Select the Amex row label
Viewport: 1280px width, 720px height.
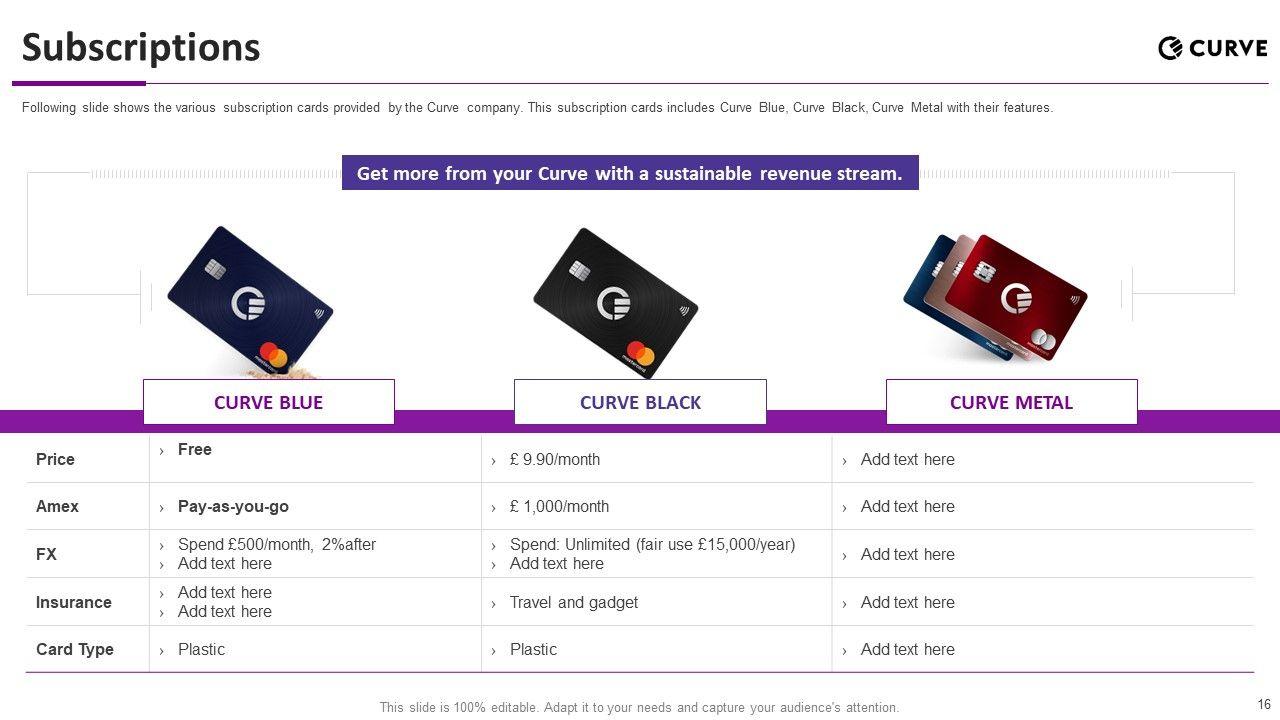pyautogui.click(x=57, y=506)
